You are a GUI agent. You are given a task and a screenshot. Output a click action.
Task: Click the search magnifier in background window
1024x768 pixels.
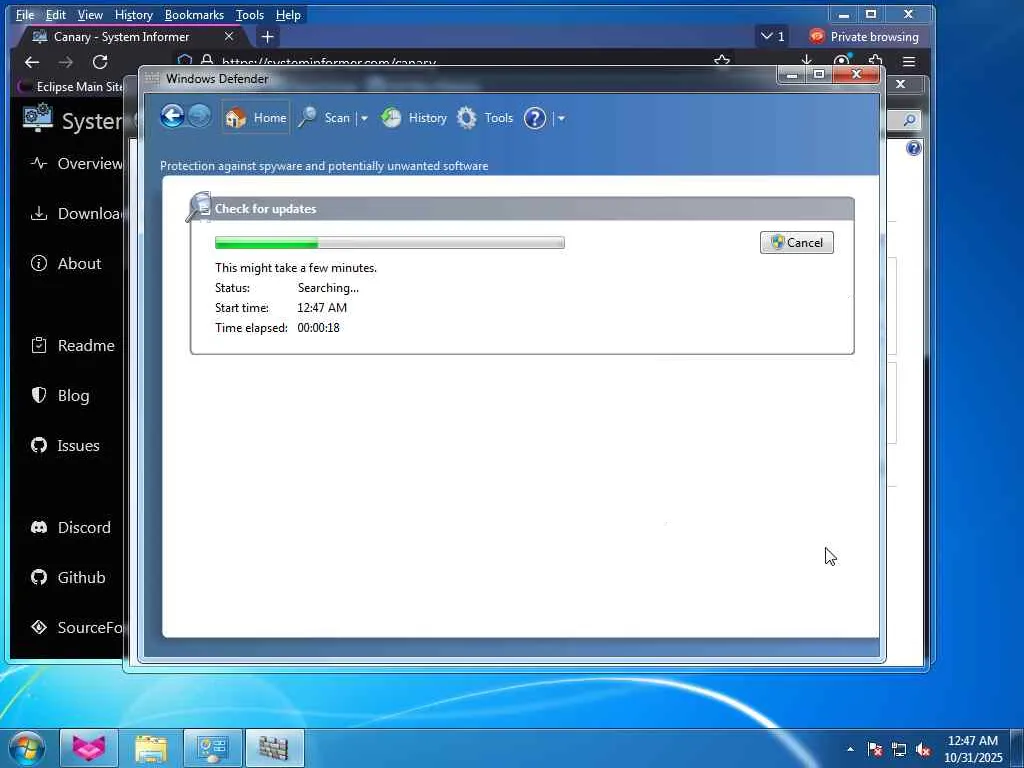tap(908, 120)
